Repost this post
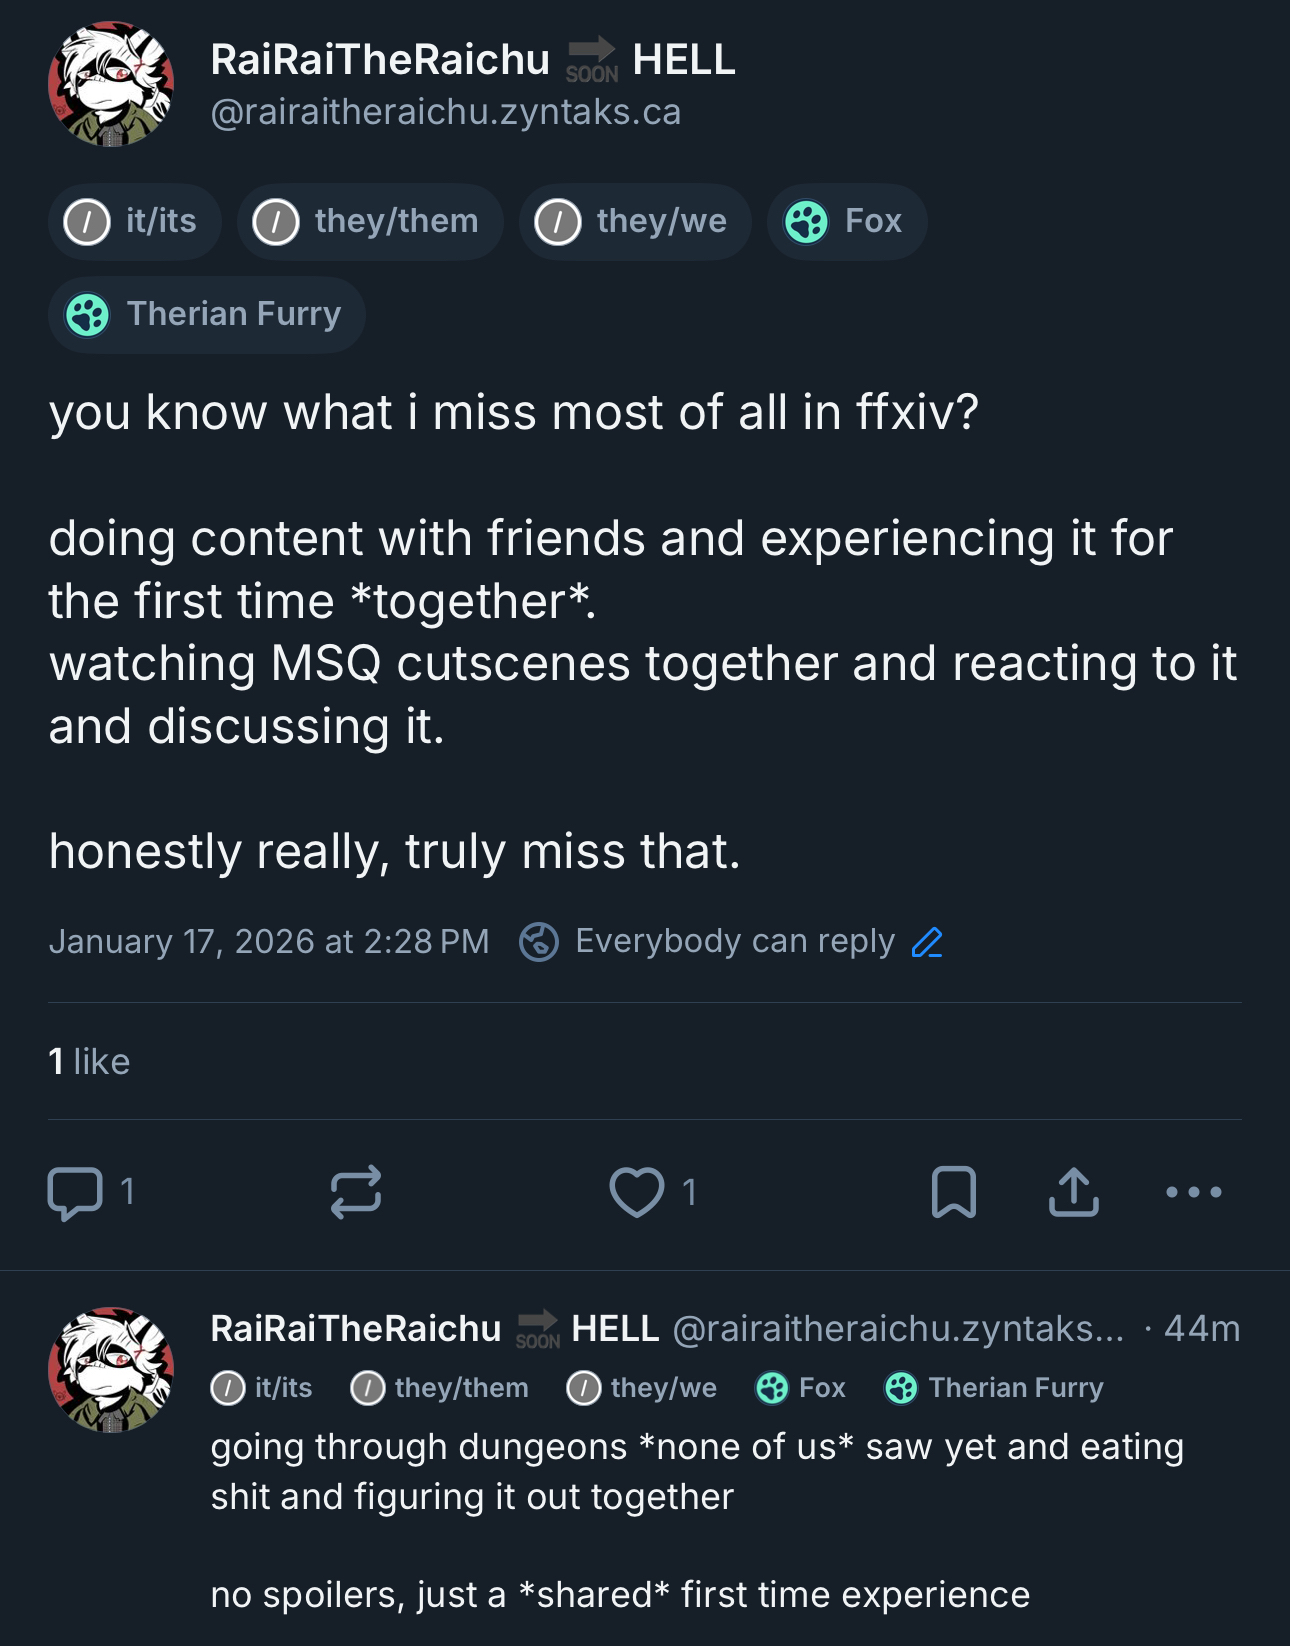 pyautogui.click(x=356, y=1192)
